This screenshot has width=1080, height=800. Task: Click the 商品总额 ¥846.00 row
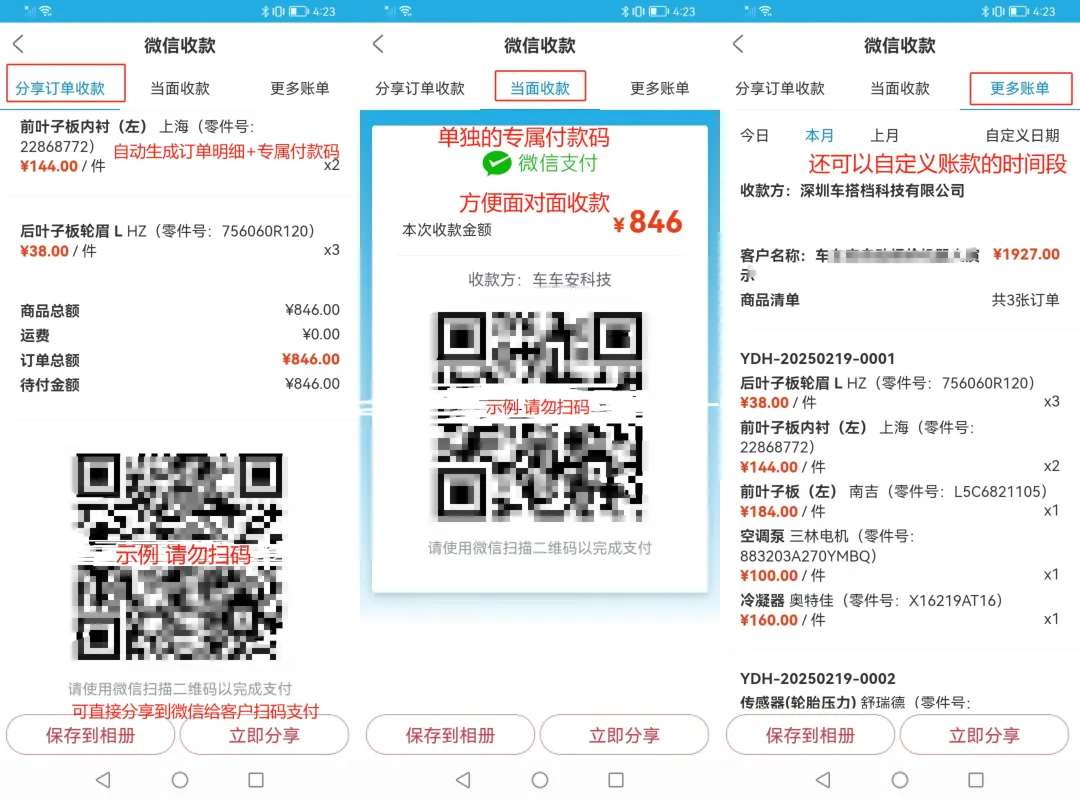pyautogui.click(x=180, y=310)
